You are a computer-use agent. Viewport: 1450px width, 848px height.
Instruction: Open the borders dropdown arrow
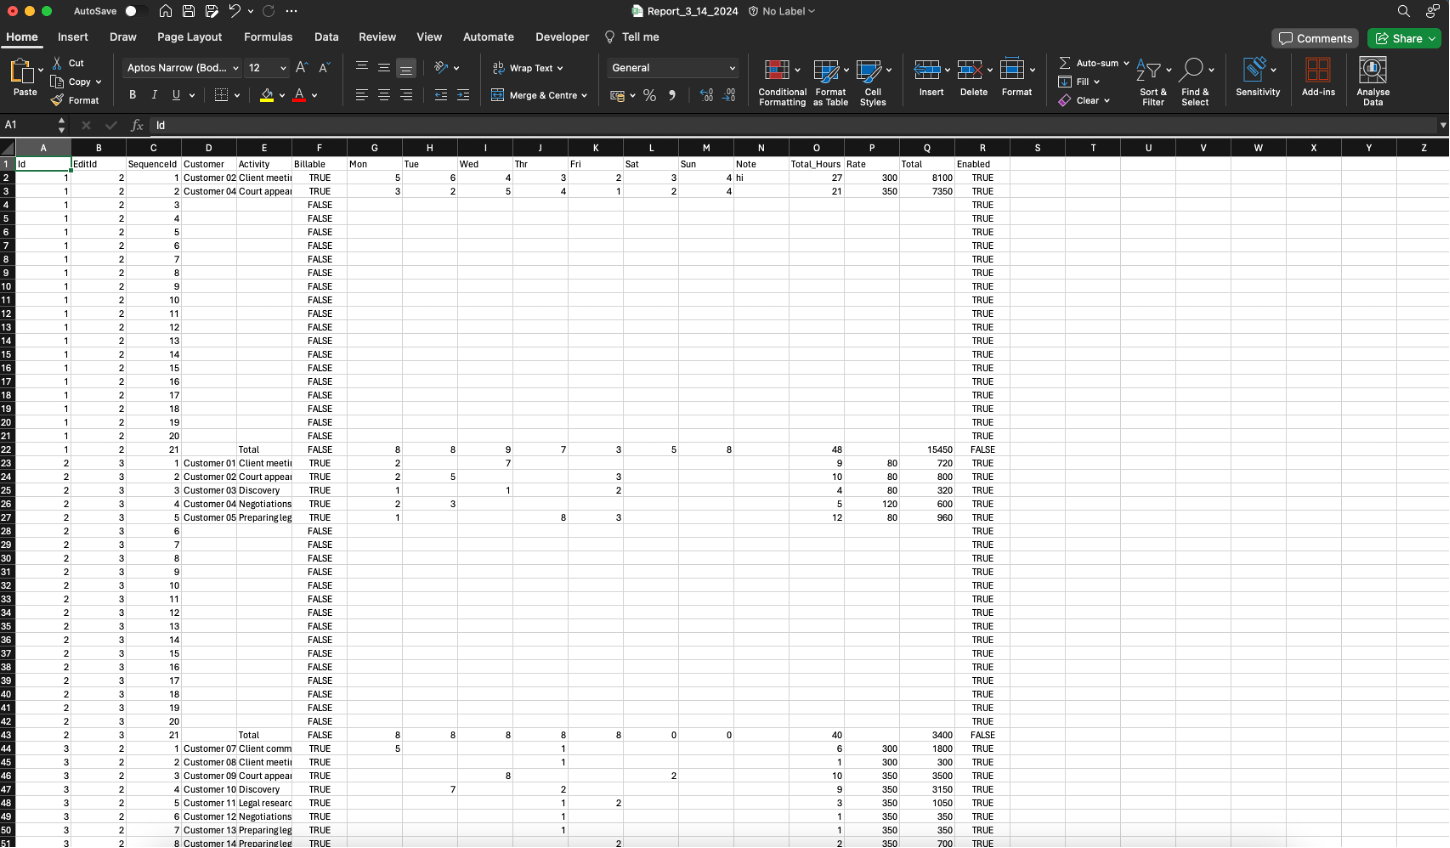pyautogui.click(x=236, y=95)
